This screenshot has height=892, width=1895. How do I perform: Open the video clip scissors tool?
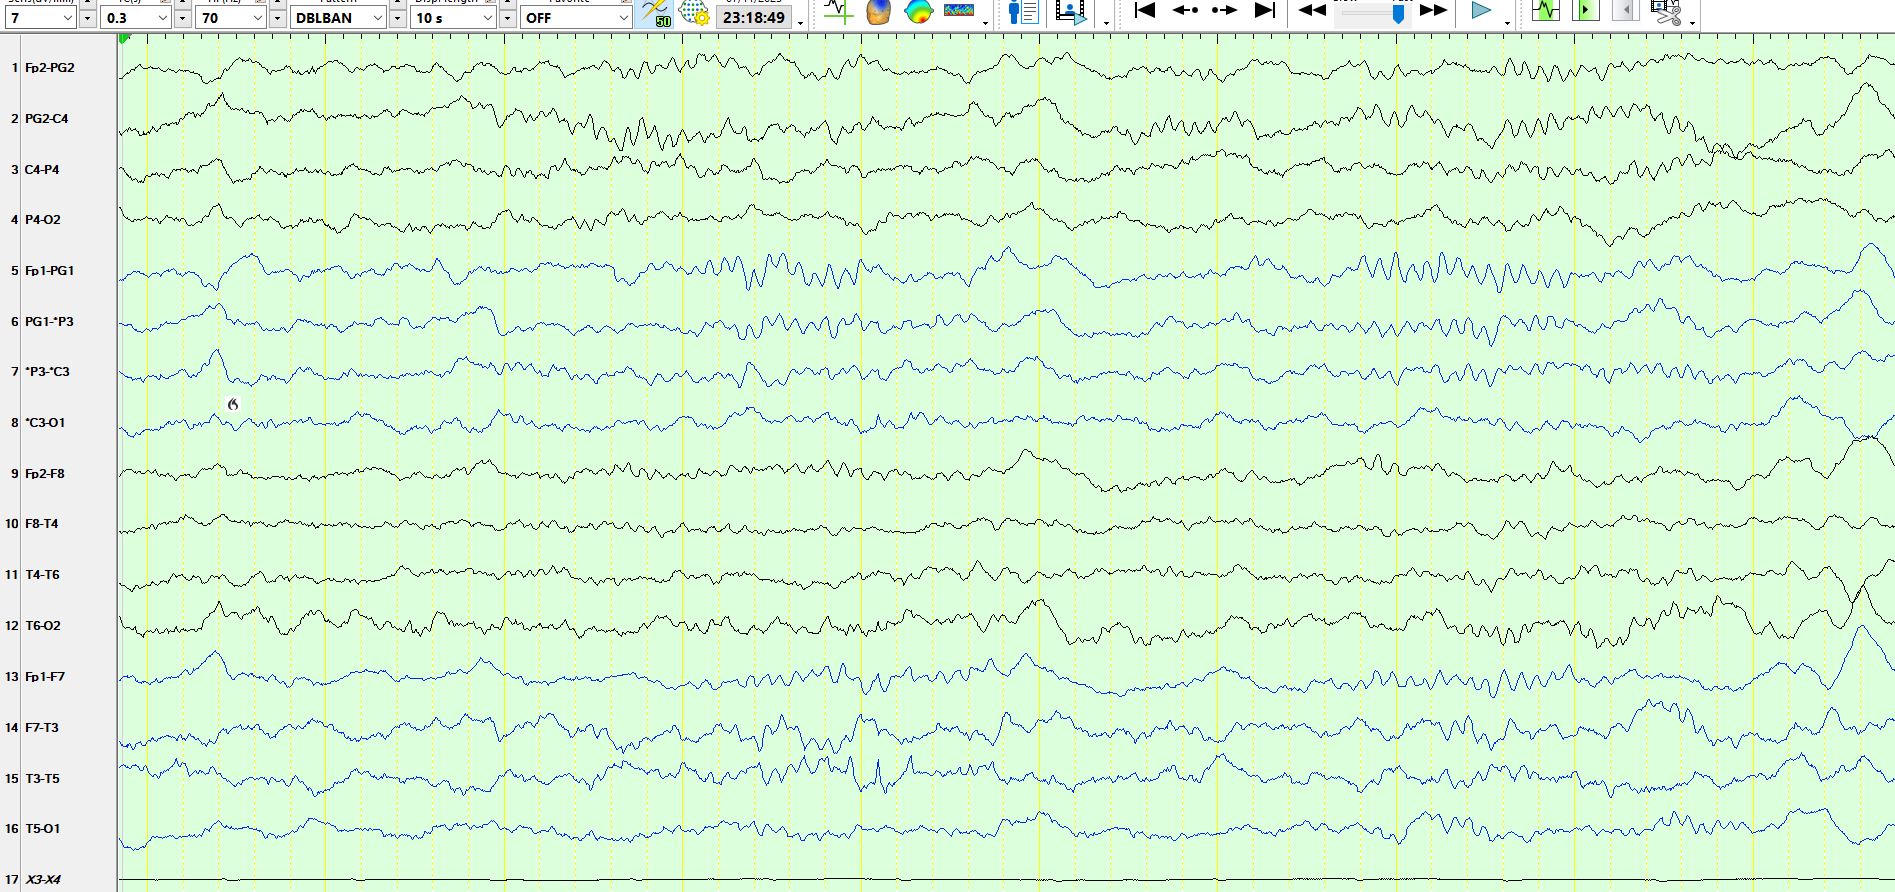(x=1665, y=12)
